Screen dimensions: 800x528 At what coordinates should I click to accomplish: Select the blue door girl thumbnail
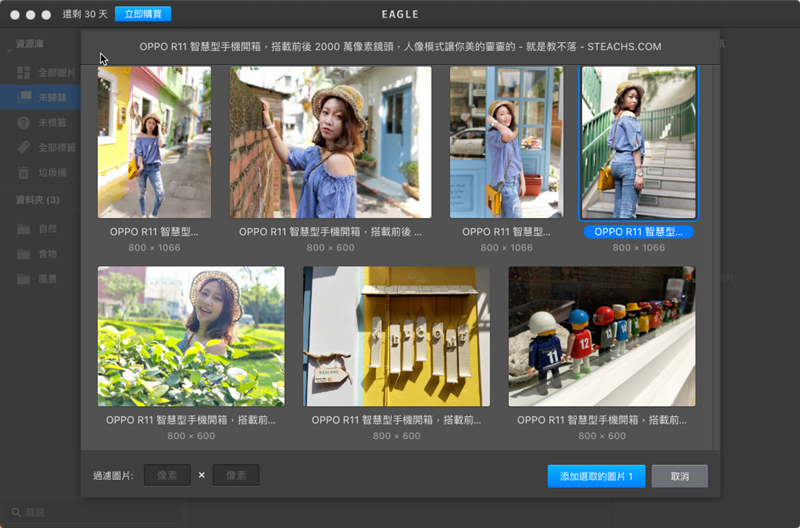[x=506, y=142]
